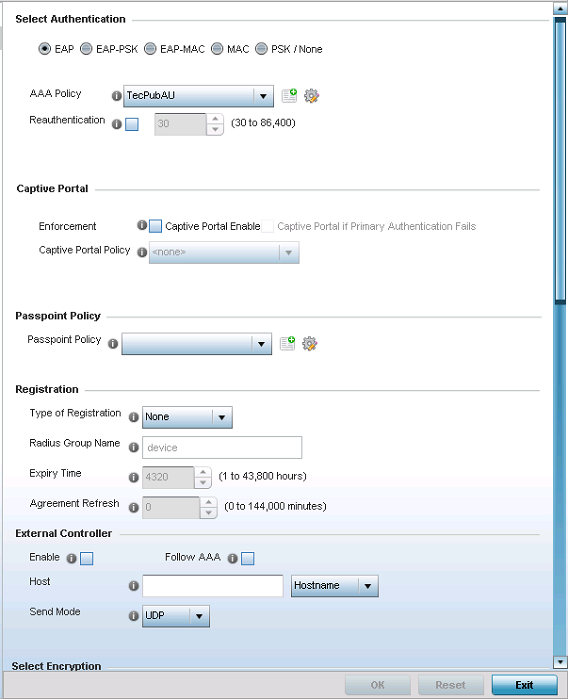Open the info icon next to Type of Registration

(133, 417)
